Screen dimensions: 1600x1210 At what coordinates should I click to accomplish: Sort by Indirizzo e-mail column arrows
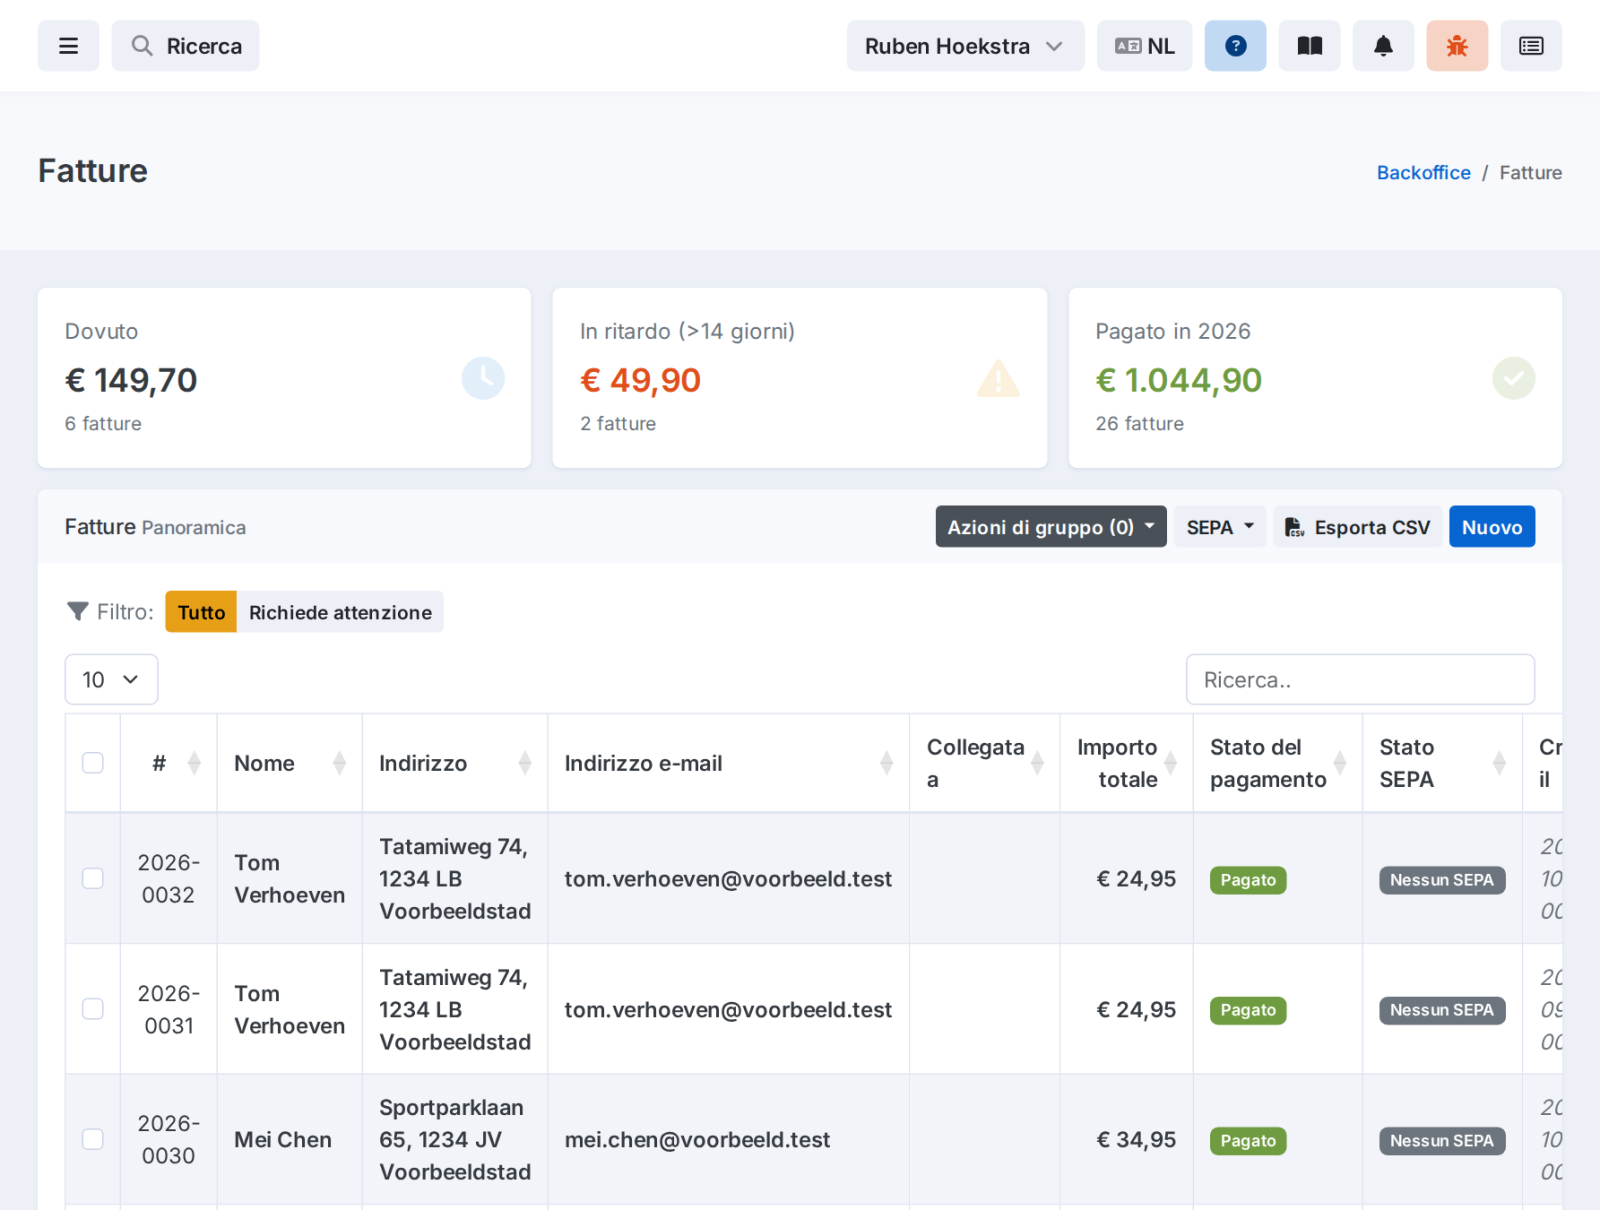[x=886, y=763]
